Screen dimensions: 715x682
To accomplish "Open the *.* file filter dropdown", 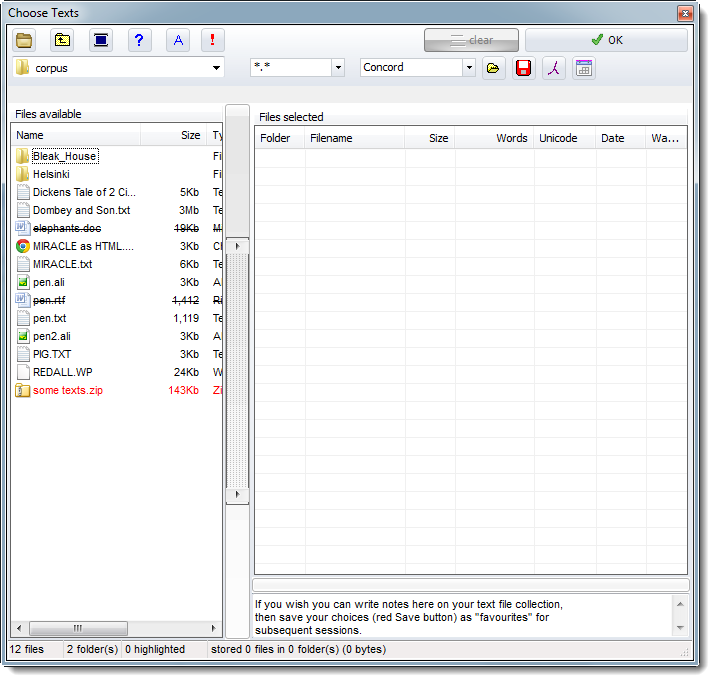I will click(x=338, y=68).
